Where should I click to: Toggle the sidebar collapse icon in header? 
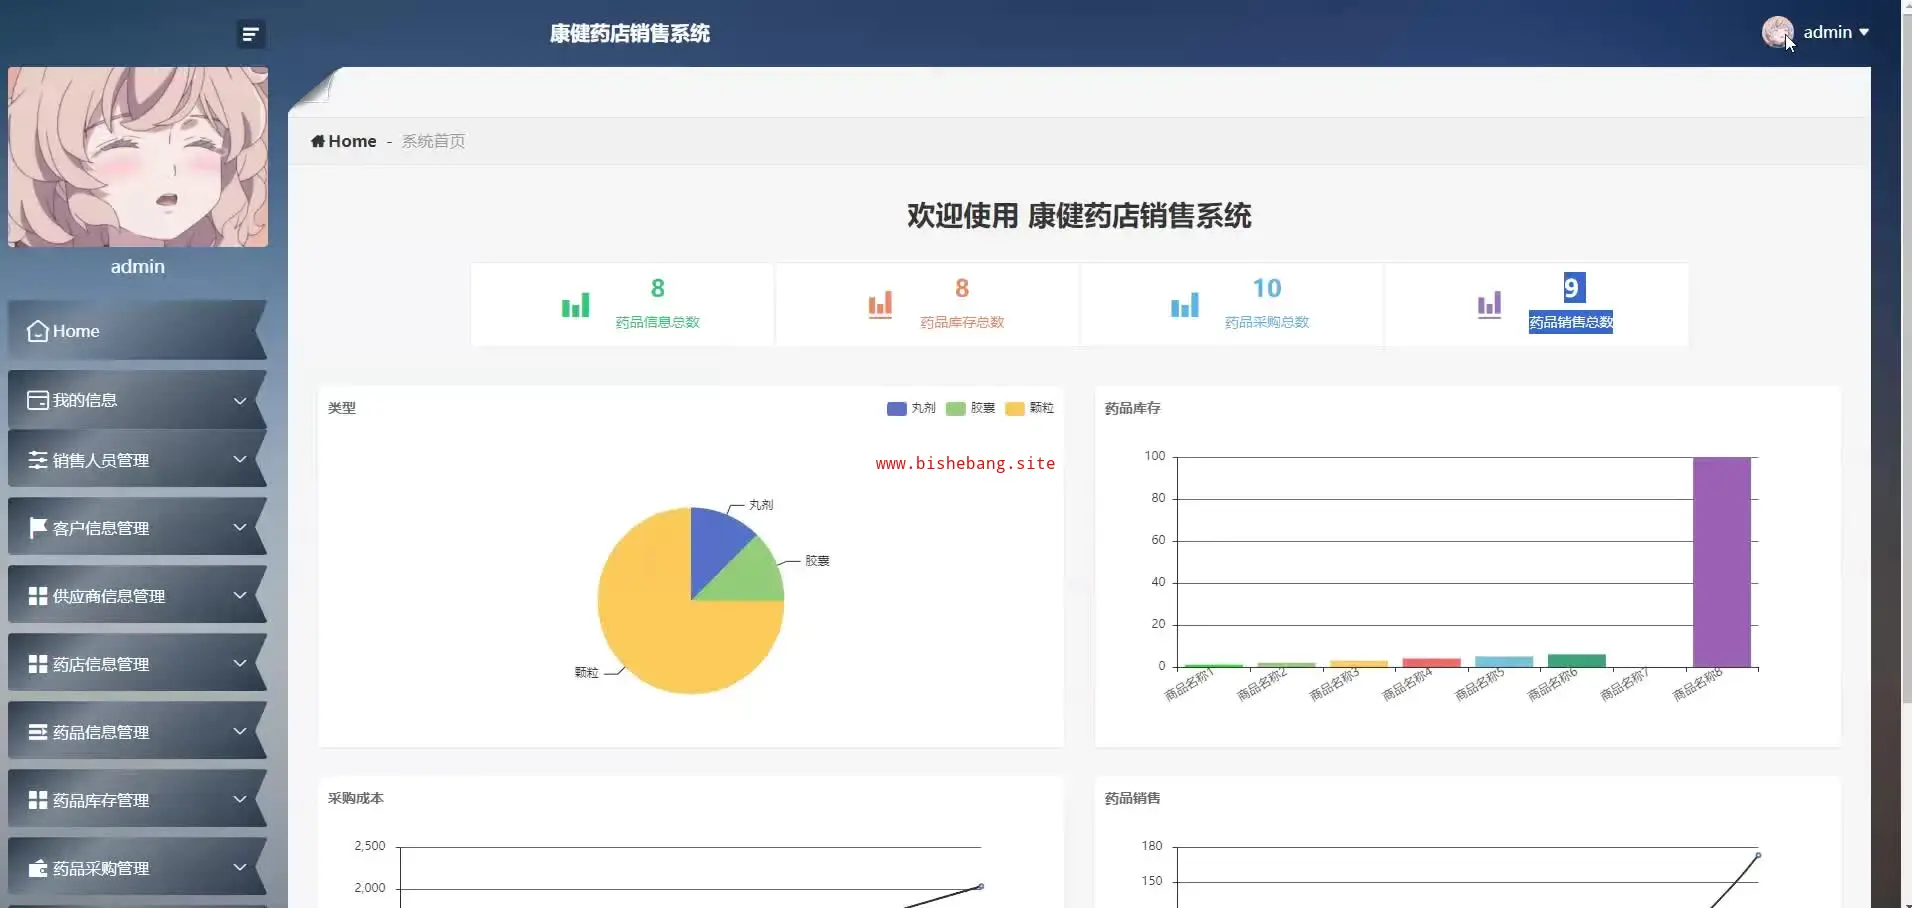tap(251, 34)
